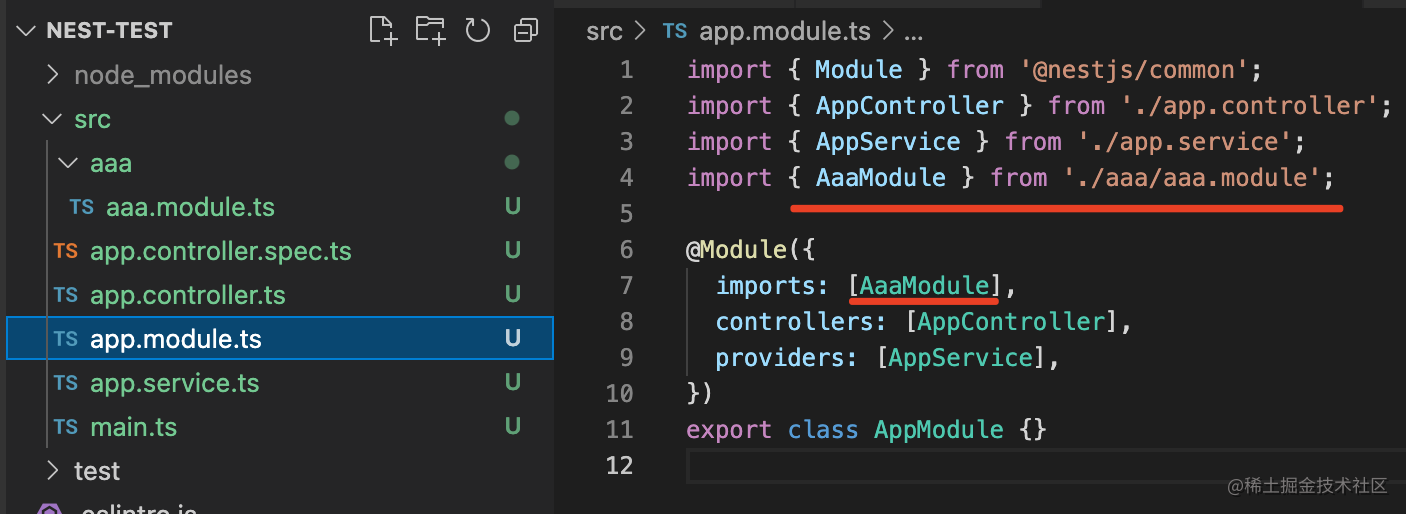Refresh the explorer file tree

point(478,30)
